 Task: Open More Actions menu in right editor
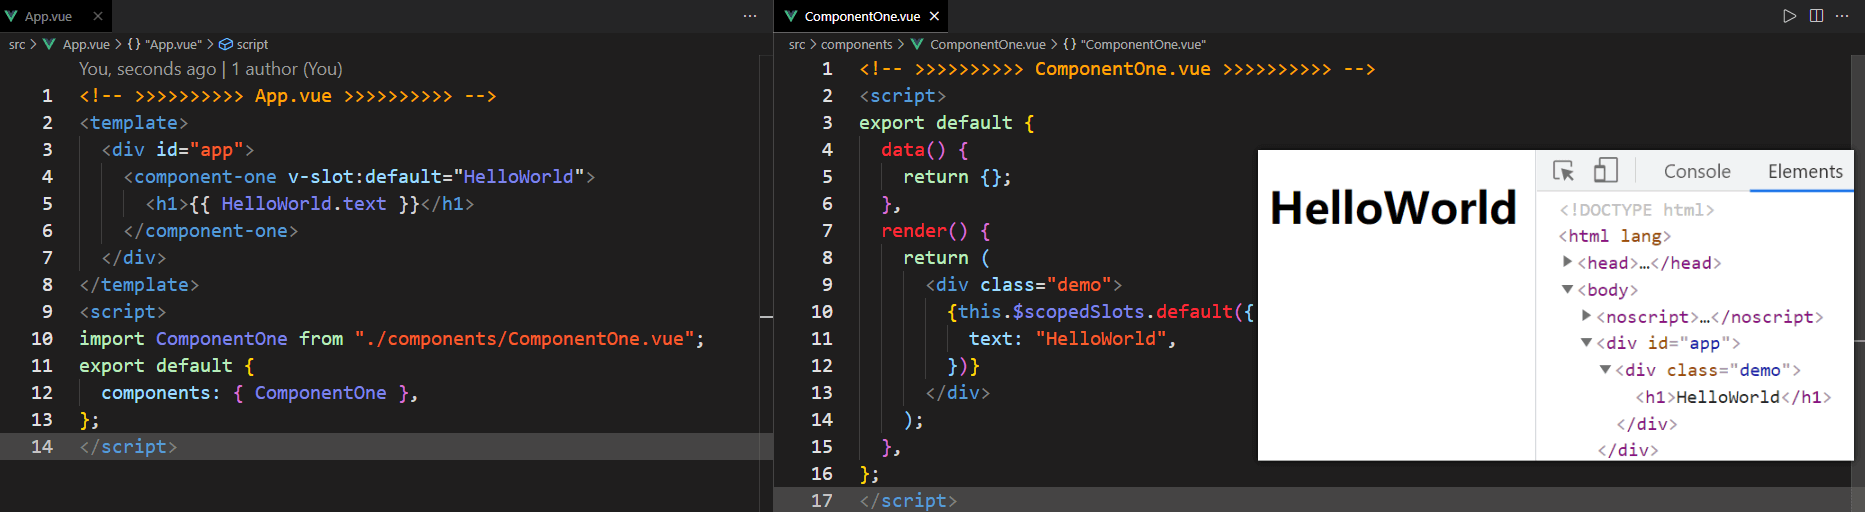(1842, 16)
